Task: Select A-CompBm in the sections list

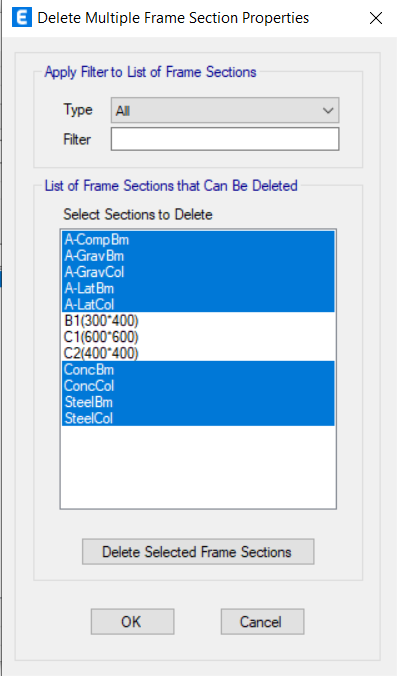Action: pos(198,239)
